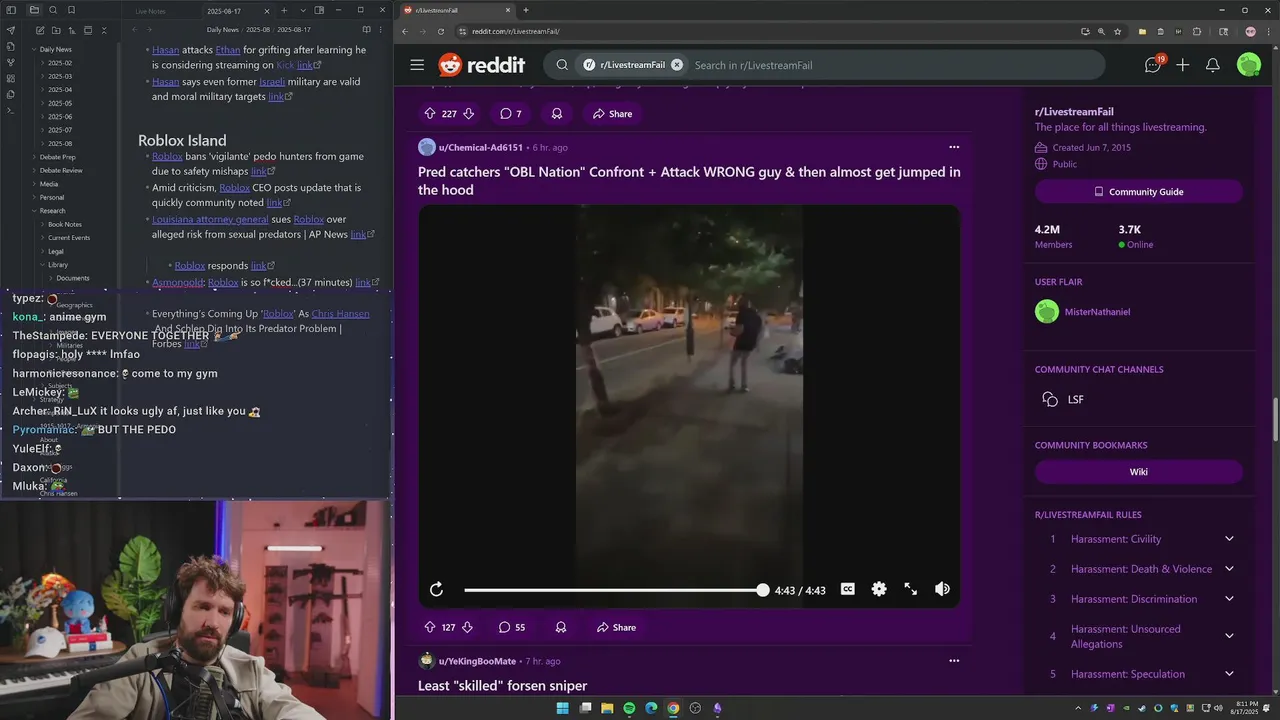The height and width of the screenshot is (720, 1280).
Task: Open the 55 comments on OBL Nation post
Action: click(512, 627)
